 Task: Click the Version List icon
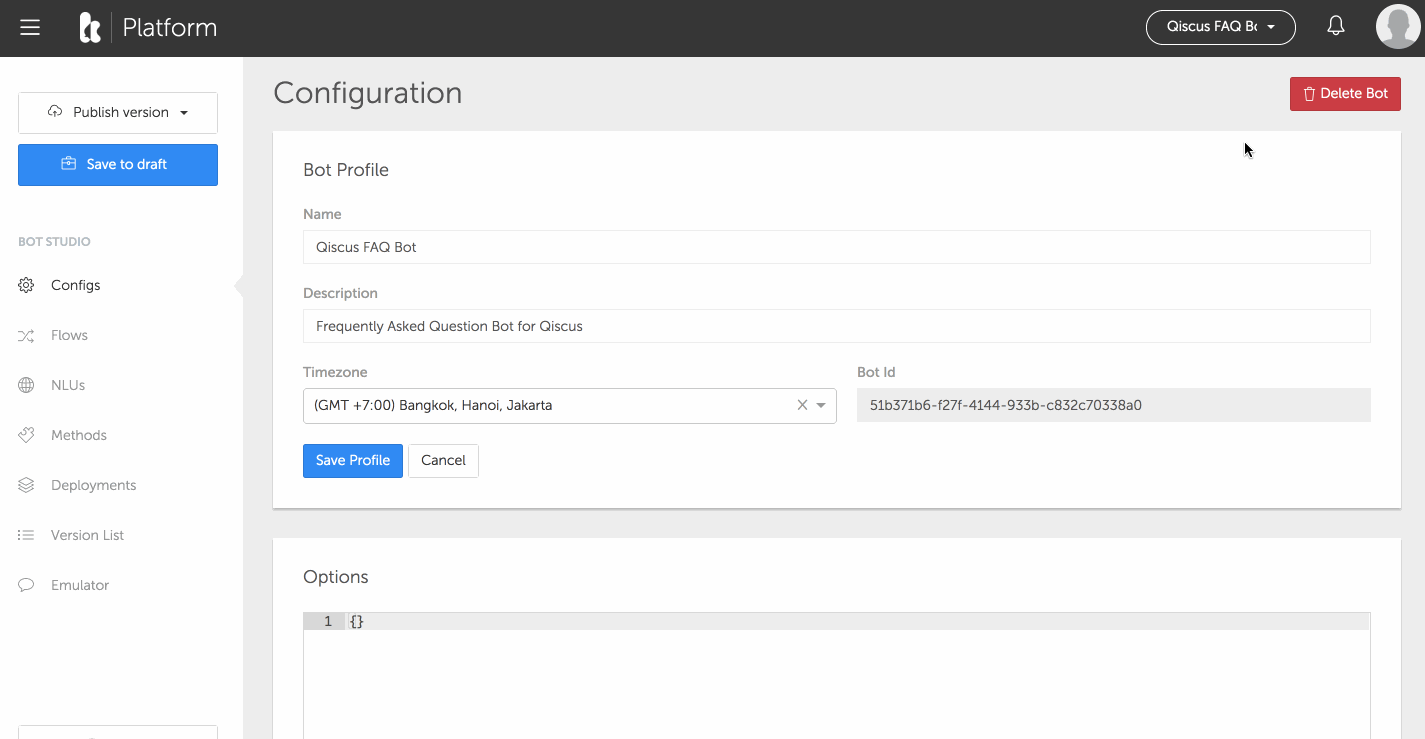27,535
